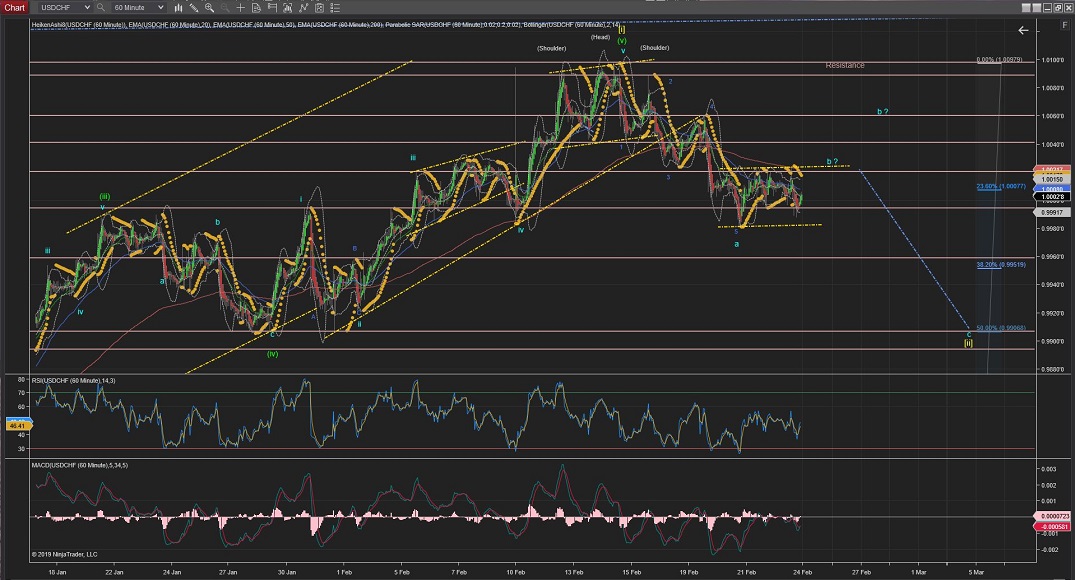Click the © 2019 NinjaTrader, LLC text
The height and width of the screenshot is (580, 1075).
pos(64,554)
